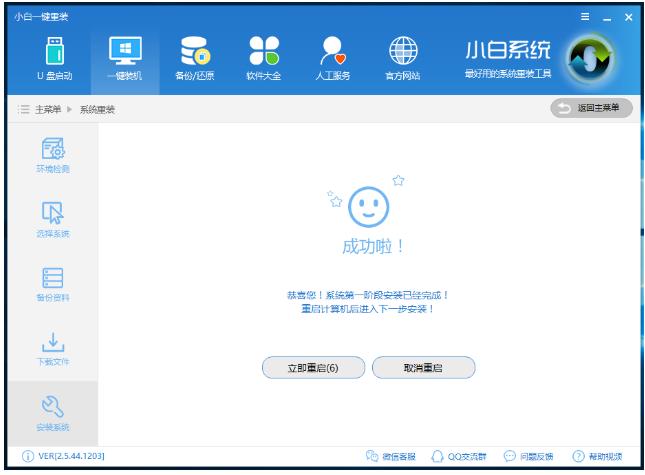Open 微信客服 link

tap(390, 456)
